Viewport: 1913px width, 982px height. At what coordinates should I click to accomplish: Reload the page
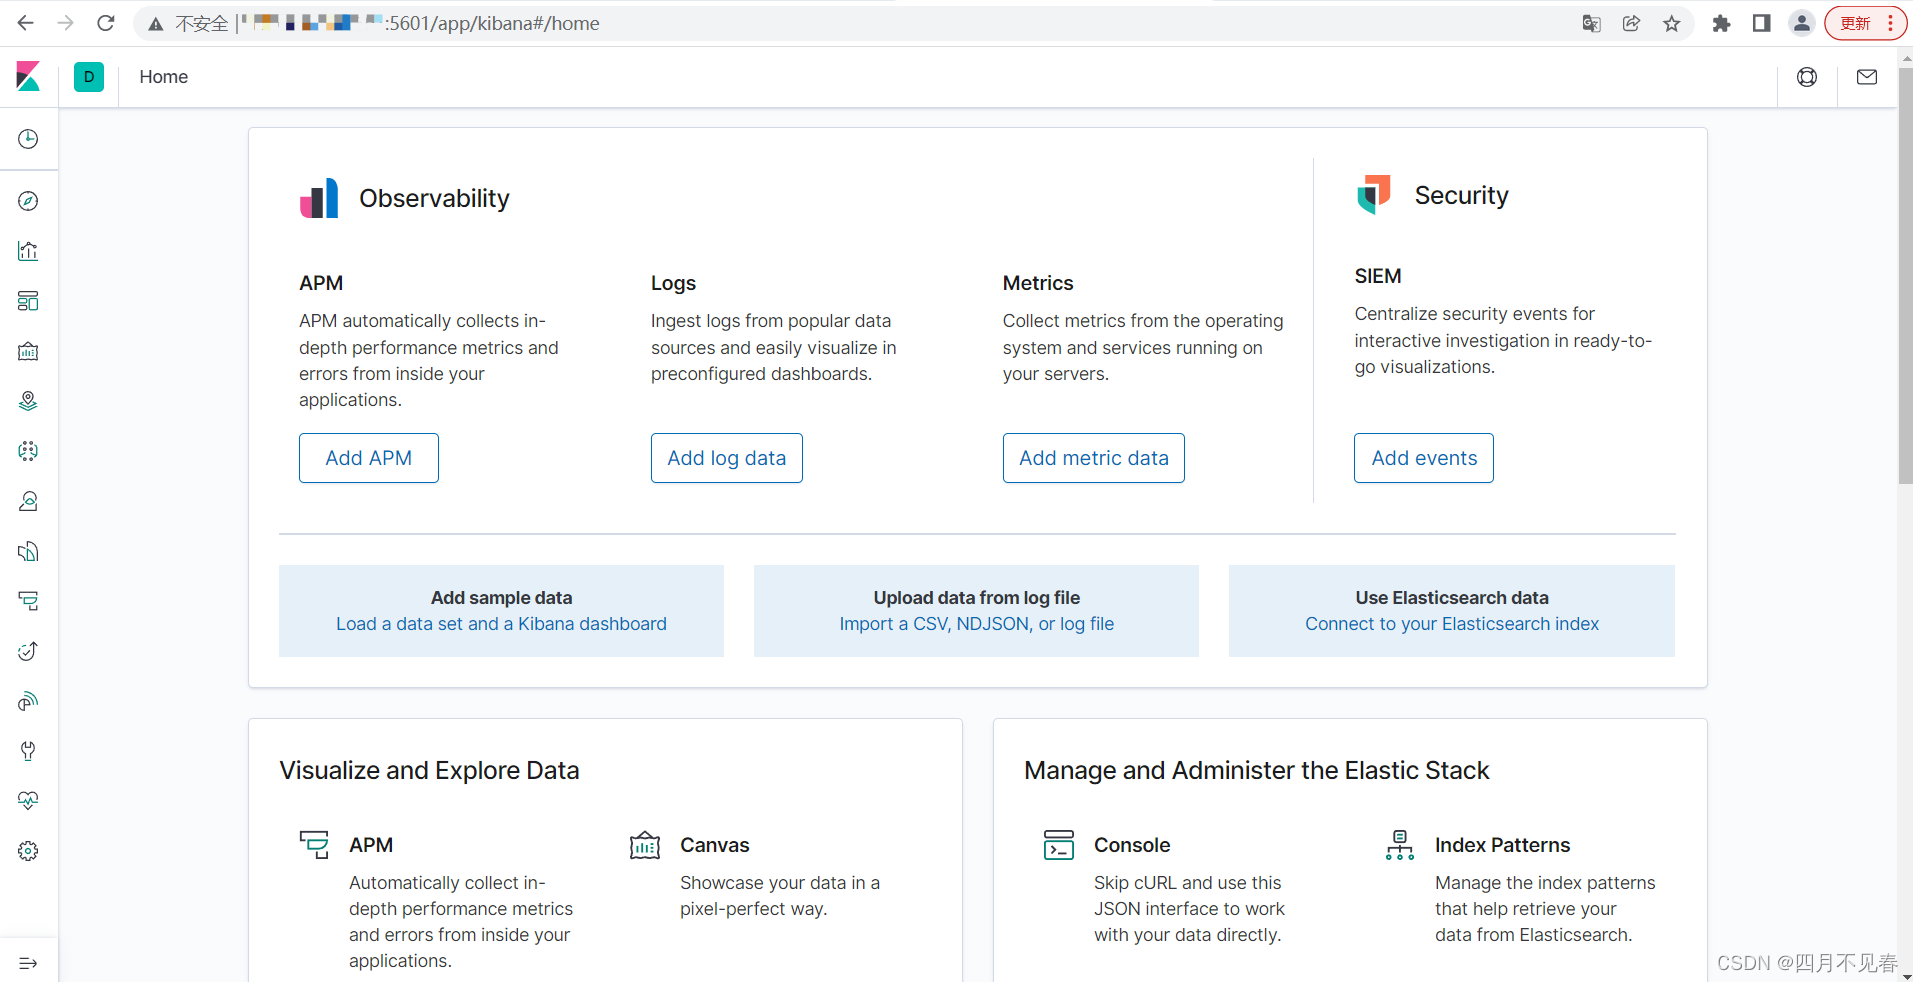coord(106,23)
